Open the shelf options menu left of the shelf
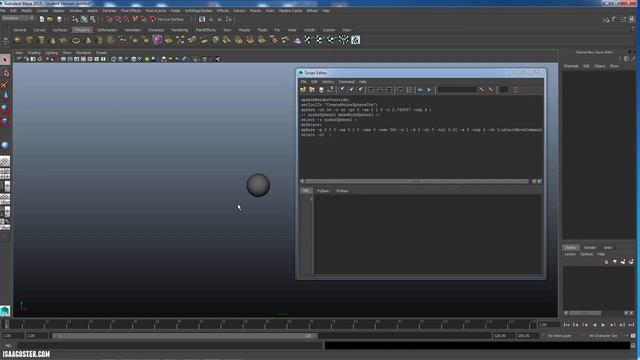 [x=5, y=40]
